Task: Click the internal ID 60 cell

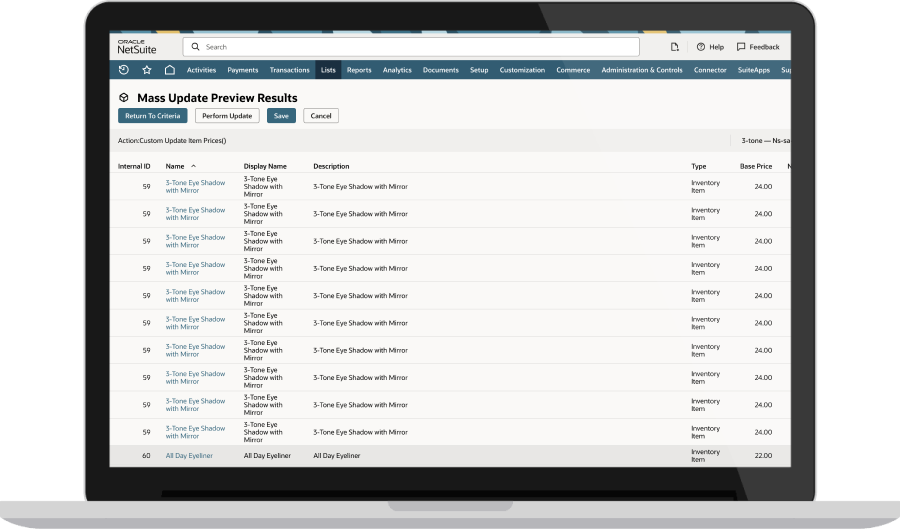Action: pos(146,456)
